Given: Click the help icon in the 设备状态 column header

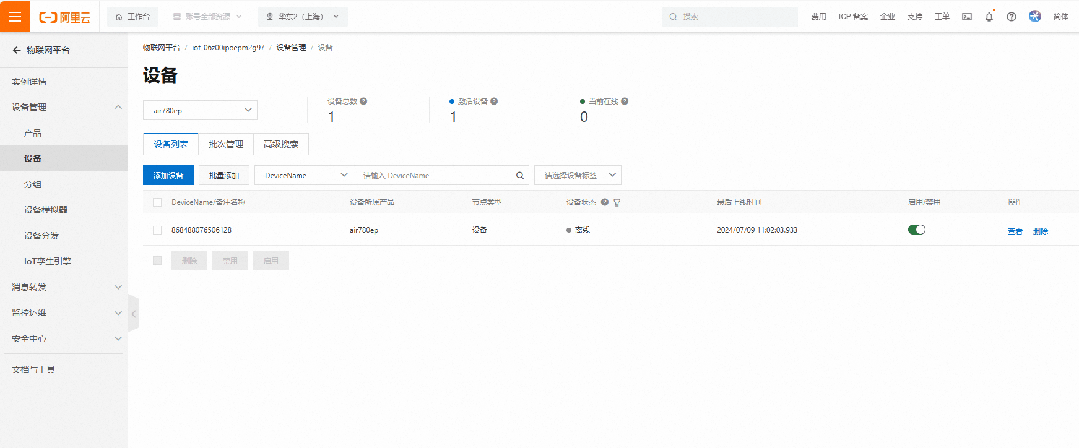Looking at the screenshot, I should (x=604, y=202).
